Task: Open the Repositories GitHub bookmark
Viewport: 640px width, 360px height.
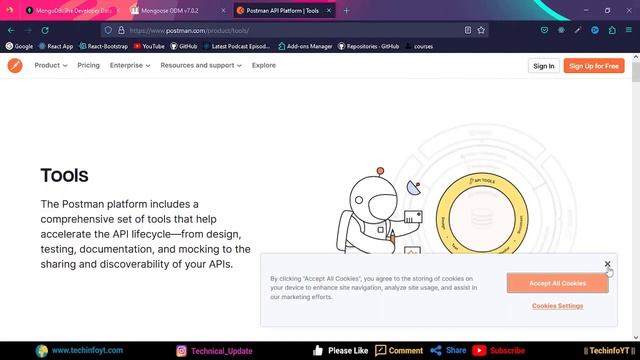Action: 368,46
